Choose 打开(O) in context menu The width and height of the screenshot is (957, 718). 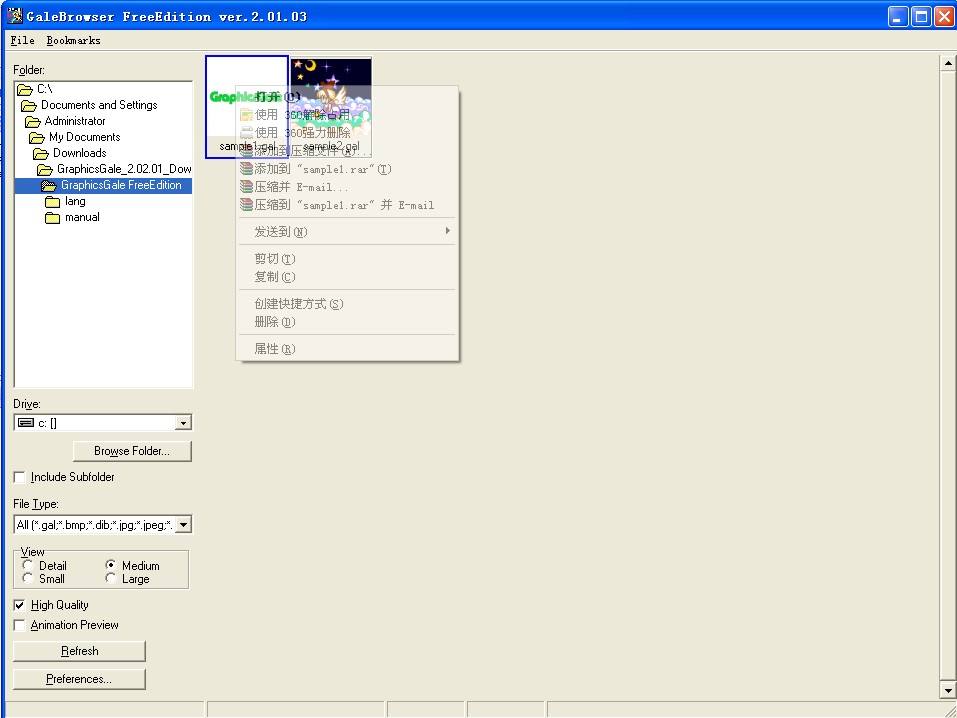(347, 97)
